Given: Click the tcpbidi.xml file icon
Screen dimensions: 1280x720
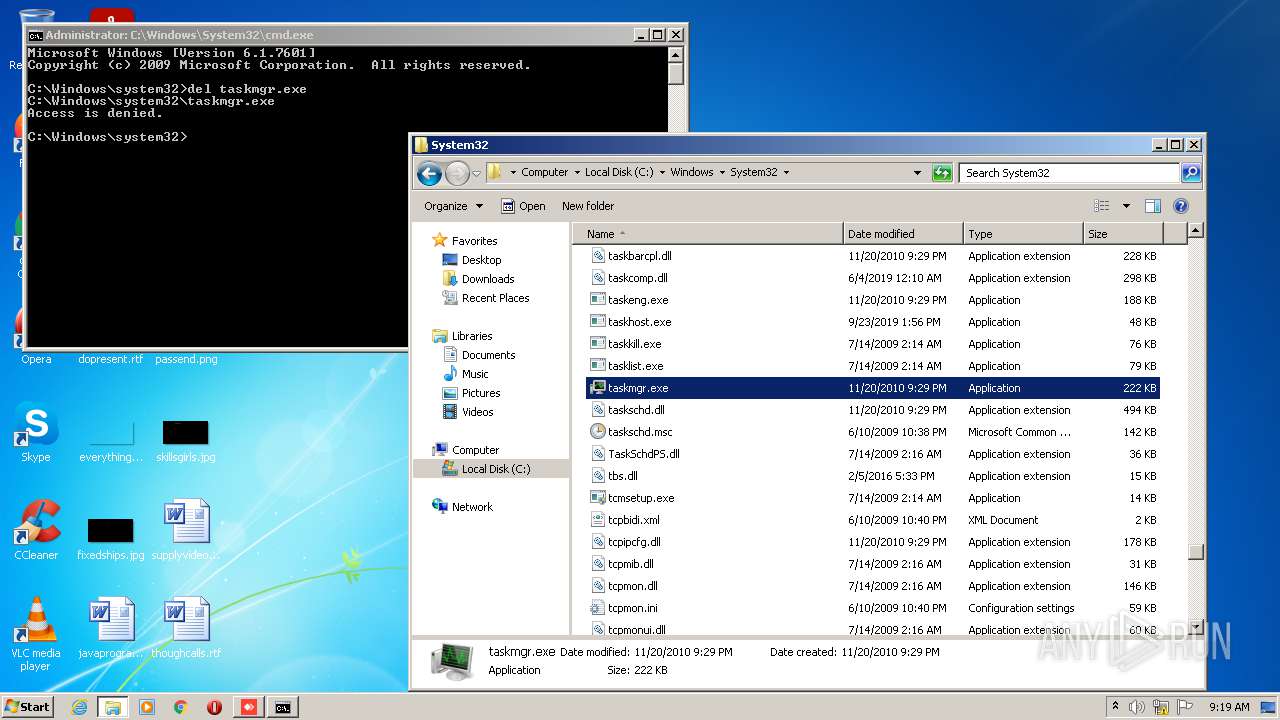Looking at the screenshot, I should (598, 520).
